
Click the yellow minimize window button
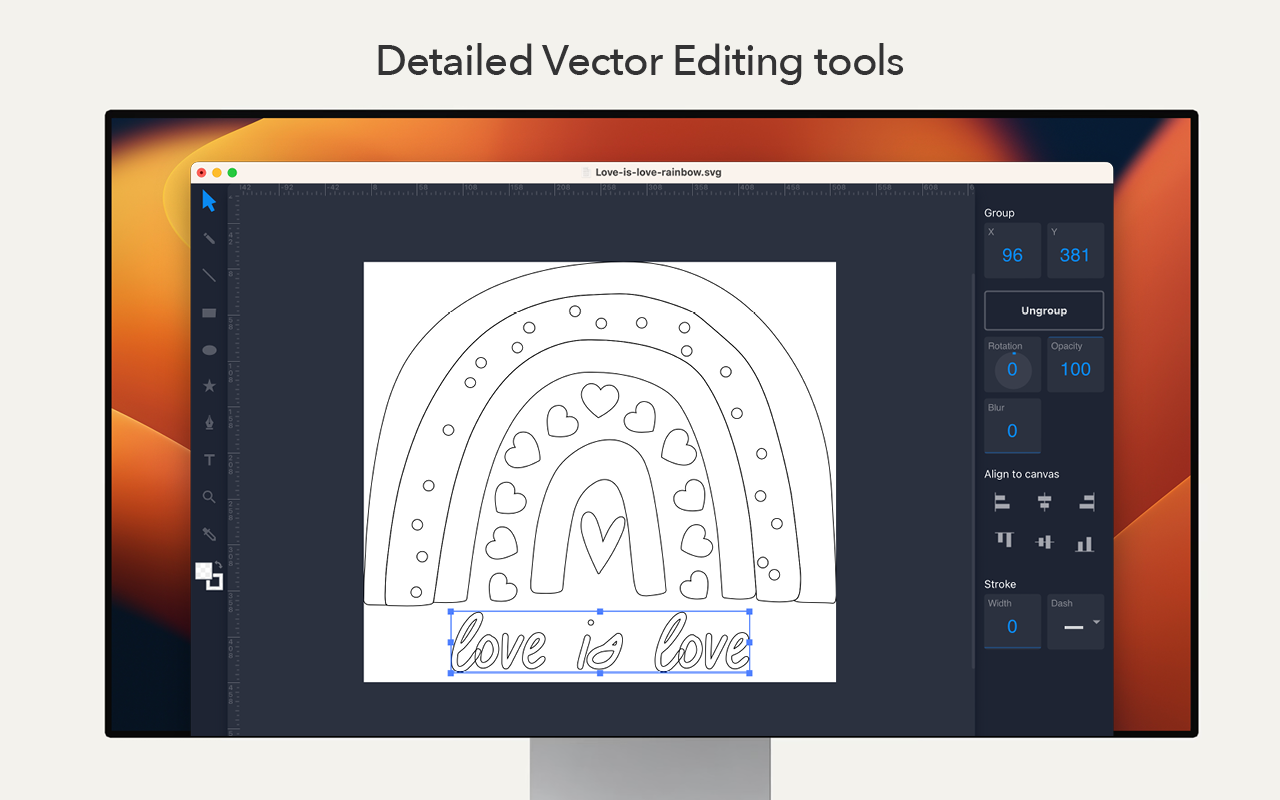tap(217, 173)
